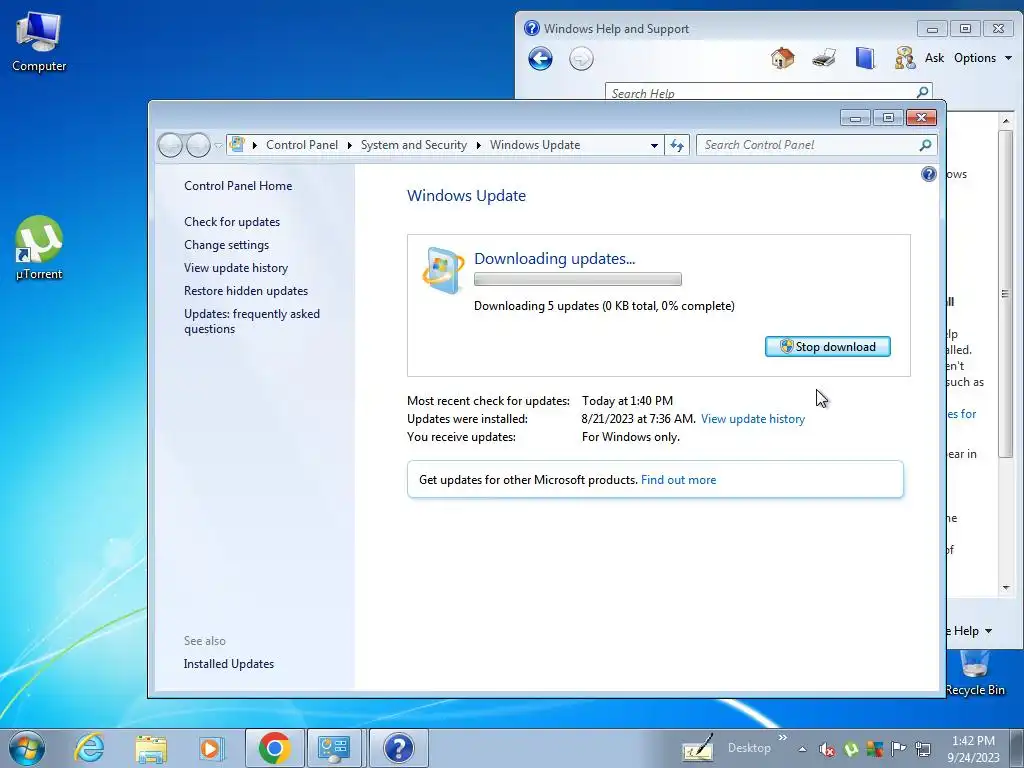This screenshot has width=1024, height=768.
Task: Click the search magnifier in Help window
Action: point(923,92)
